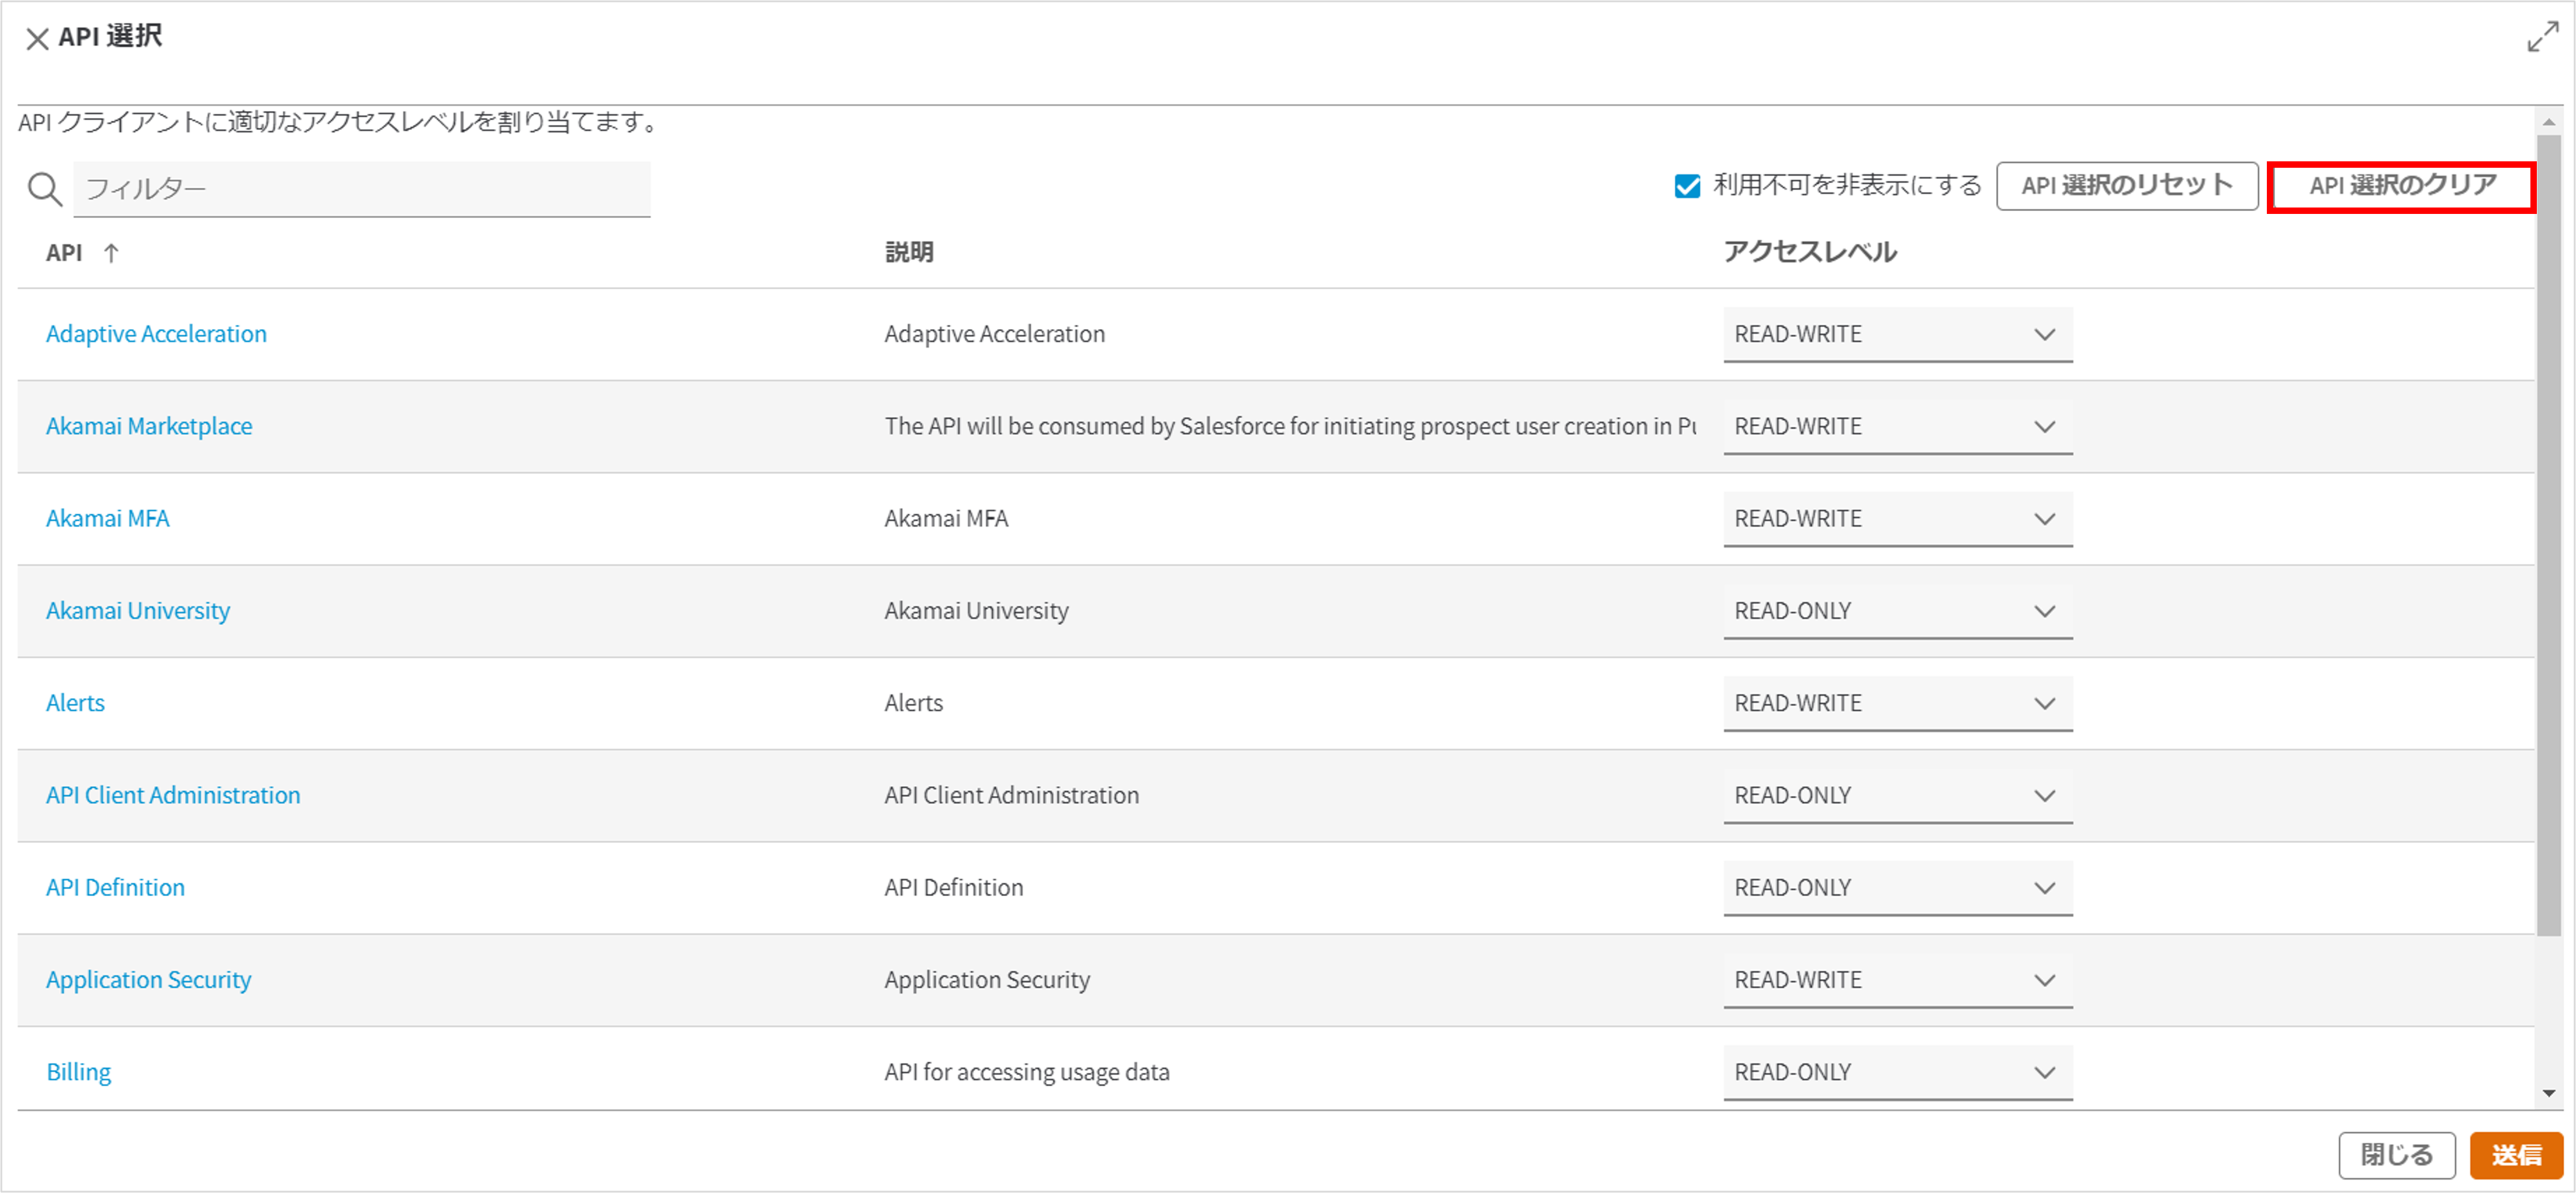Screen dimensions: 2576x1193
Task: Open Akamai University access level dropdown
Action: tap(1896, 611)
